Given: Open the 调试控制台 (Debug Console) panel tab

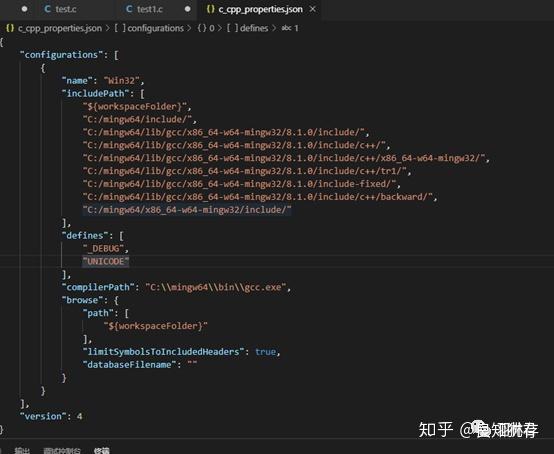Looking at the screenshot, I should [x=62, y=450].
